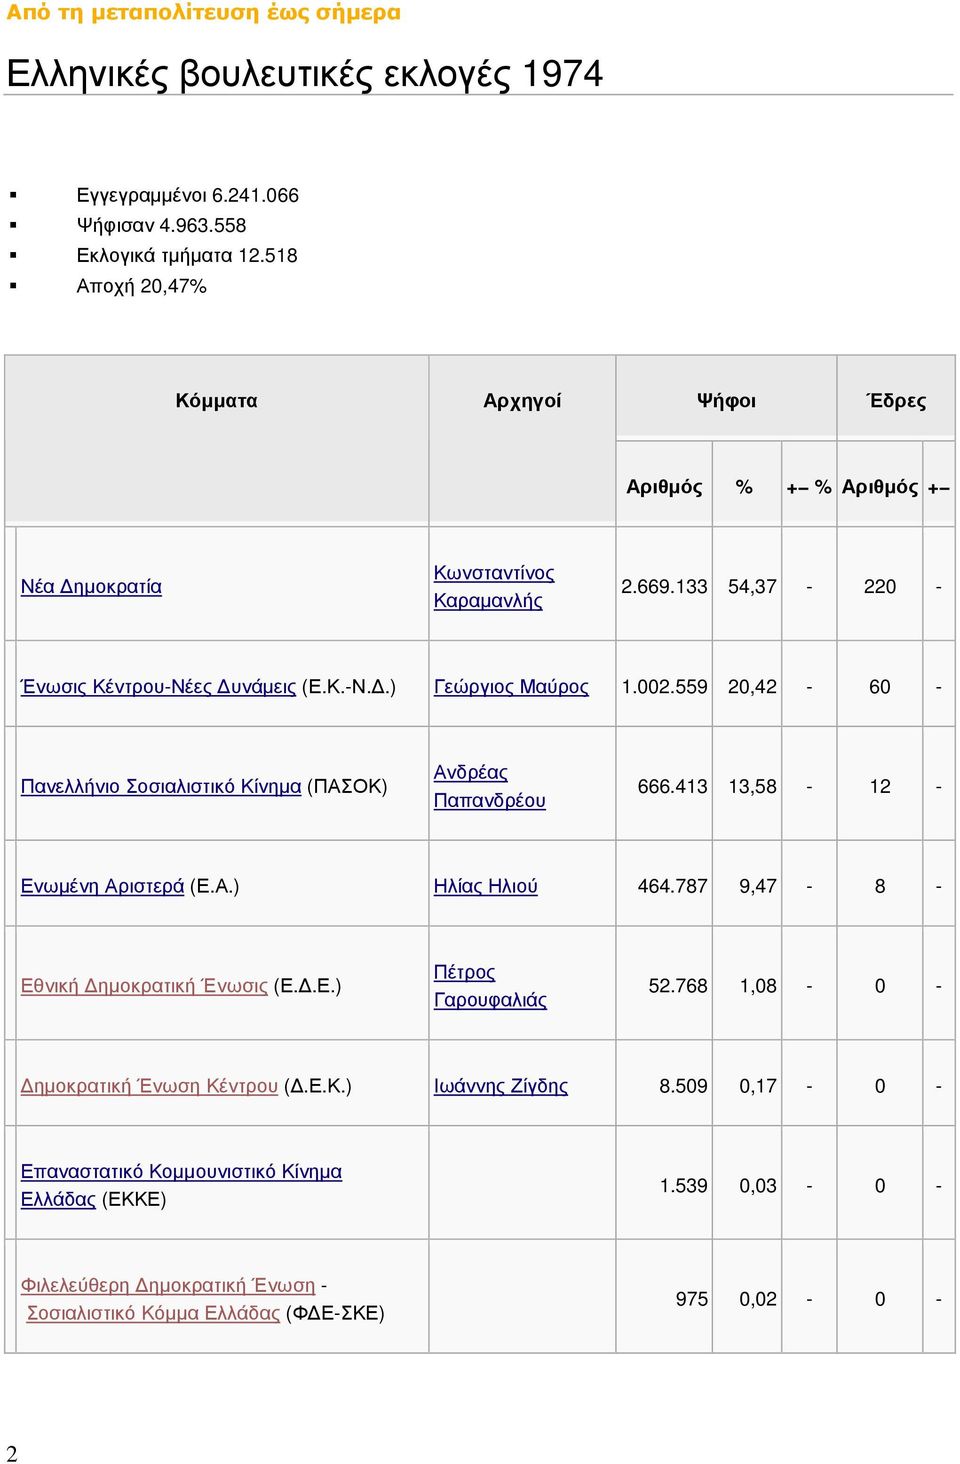Select the vote count 2.669.133

(x=664, y=587)
